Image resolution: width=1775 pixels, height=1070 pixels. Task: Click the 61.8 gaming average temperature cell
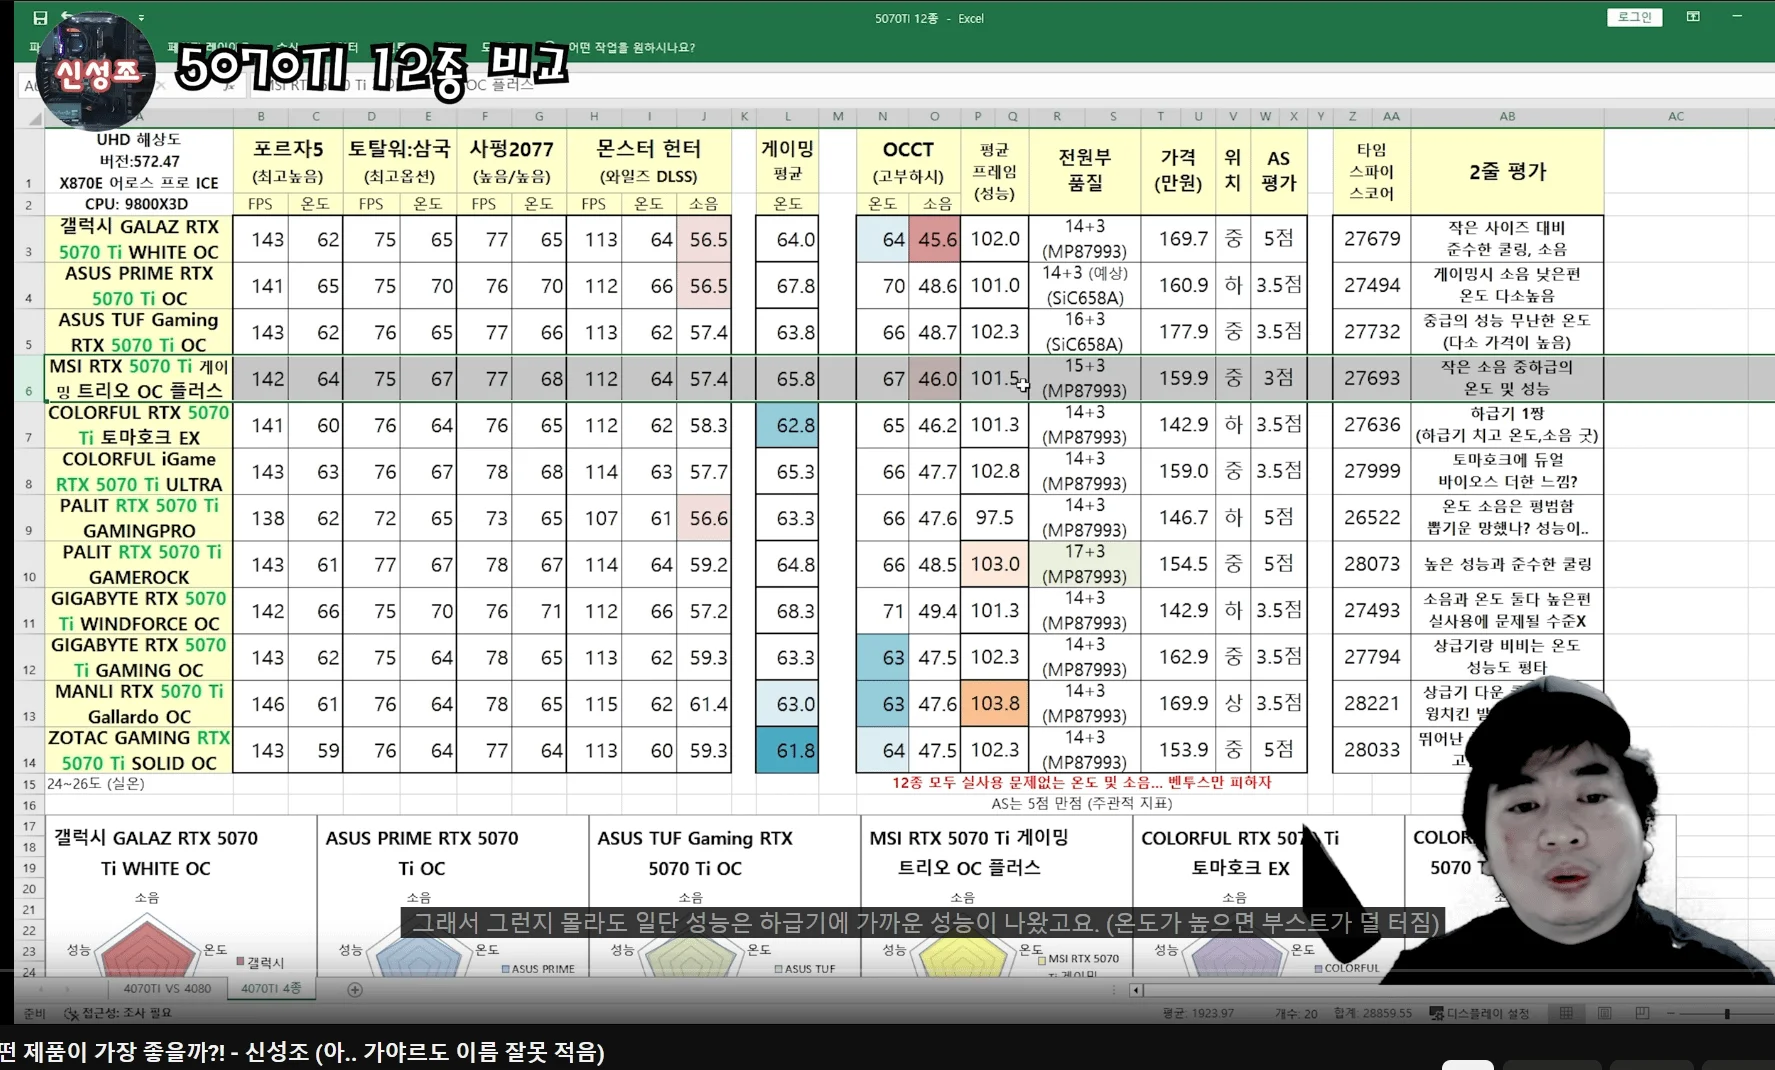(x=788, y=751)
